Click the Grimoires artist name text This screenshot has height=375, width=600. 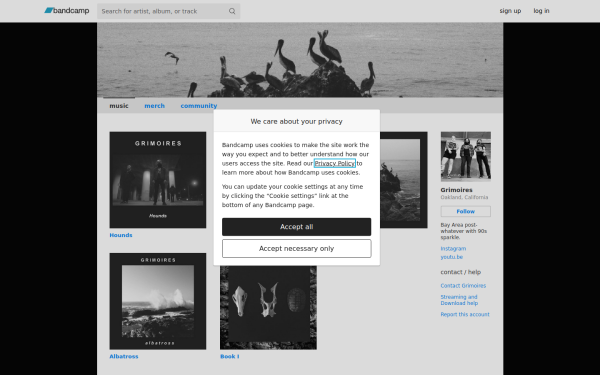[456, 190]
